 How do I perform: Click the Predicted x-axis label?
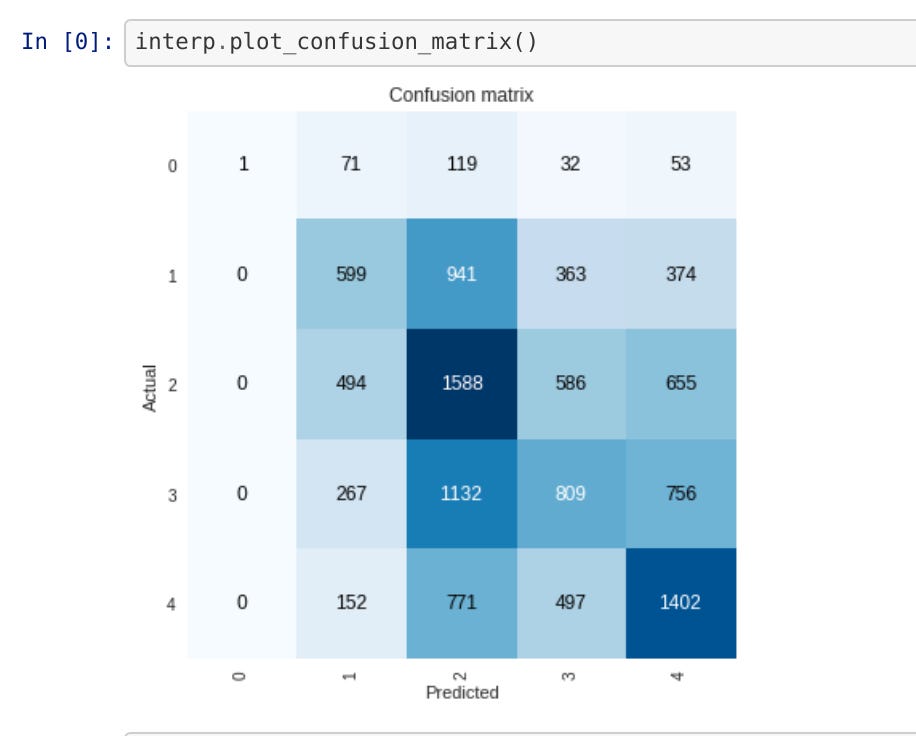462,692
